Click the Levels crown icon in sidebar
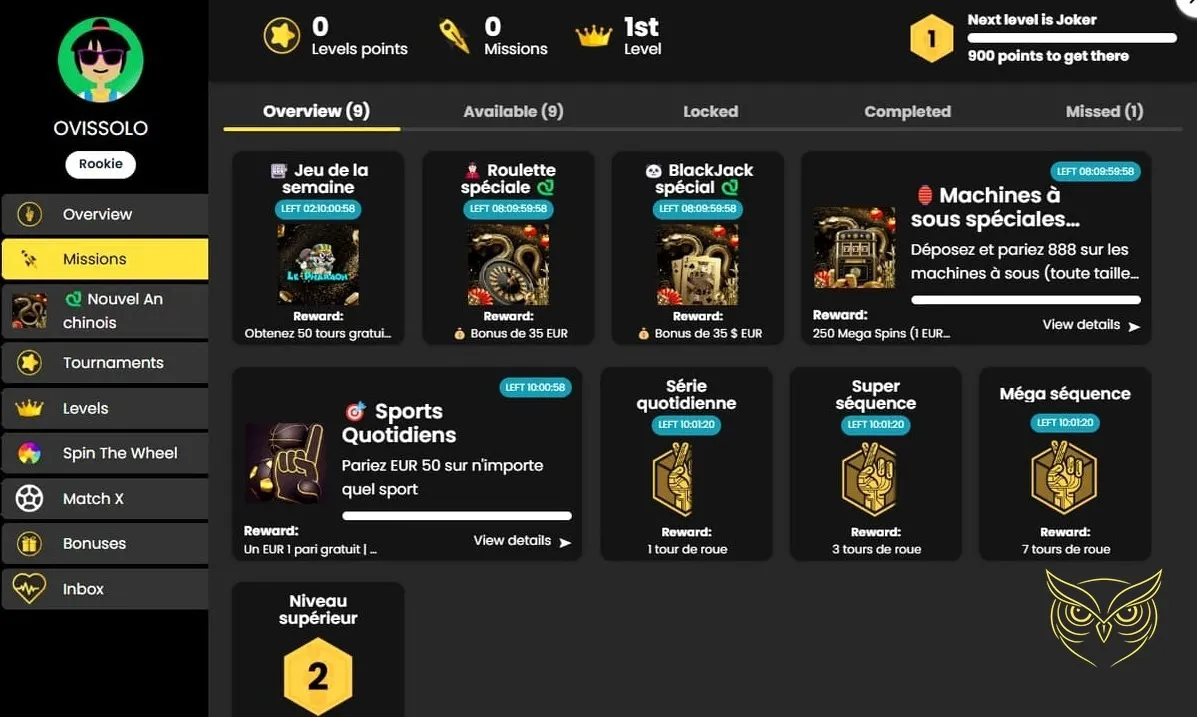 click(29, 409)
